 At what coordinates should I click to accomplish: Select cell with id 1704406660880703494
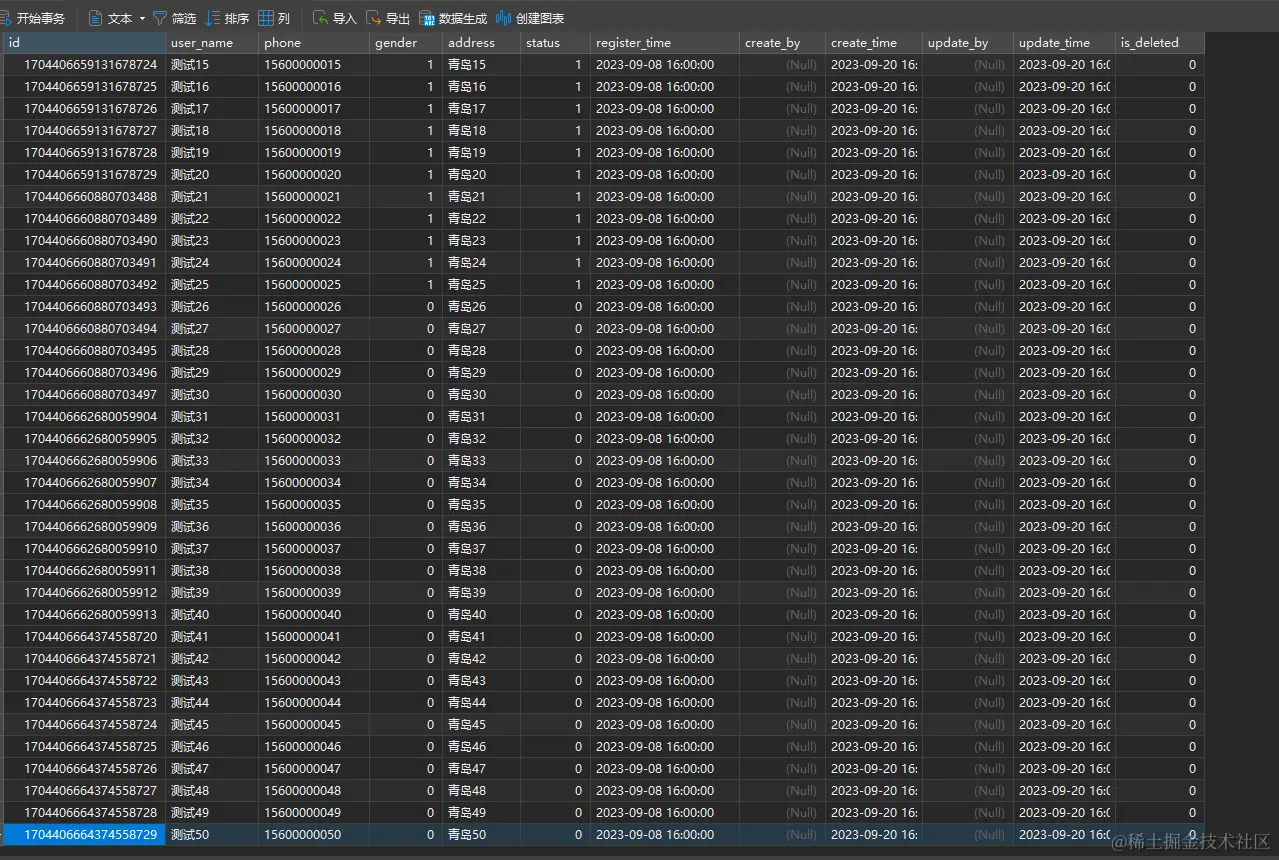tap(84, 329)
